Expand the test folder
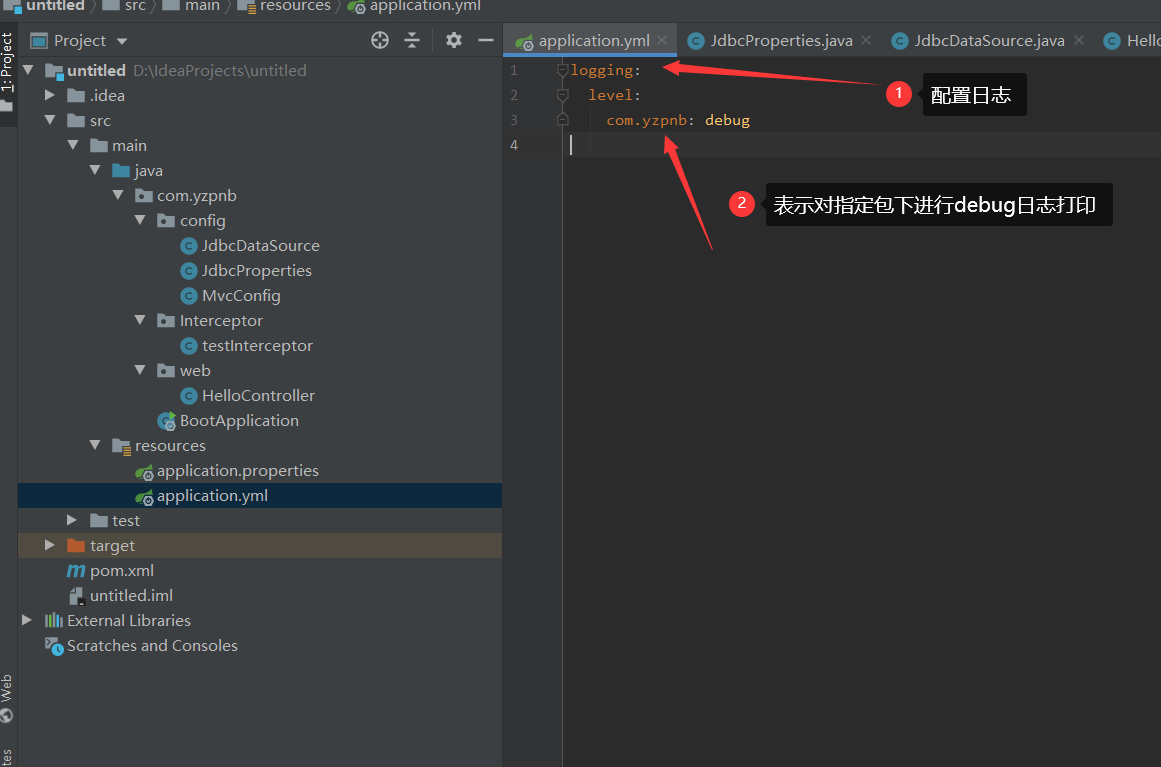This screenshot has width=1161, height=767. pos(72,520)
